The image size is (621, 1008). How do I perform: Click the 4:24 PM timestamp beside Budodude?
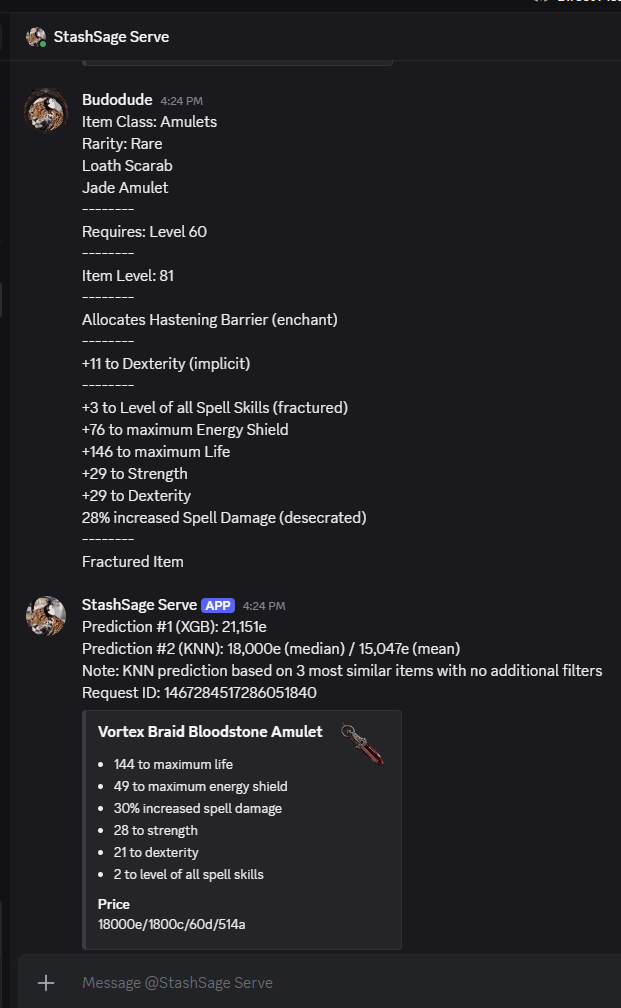[181, 101]
